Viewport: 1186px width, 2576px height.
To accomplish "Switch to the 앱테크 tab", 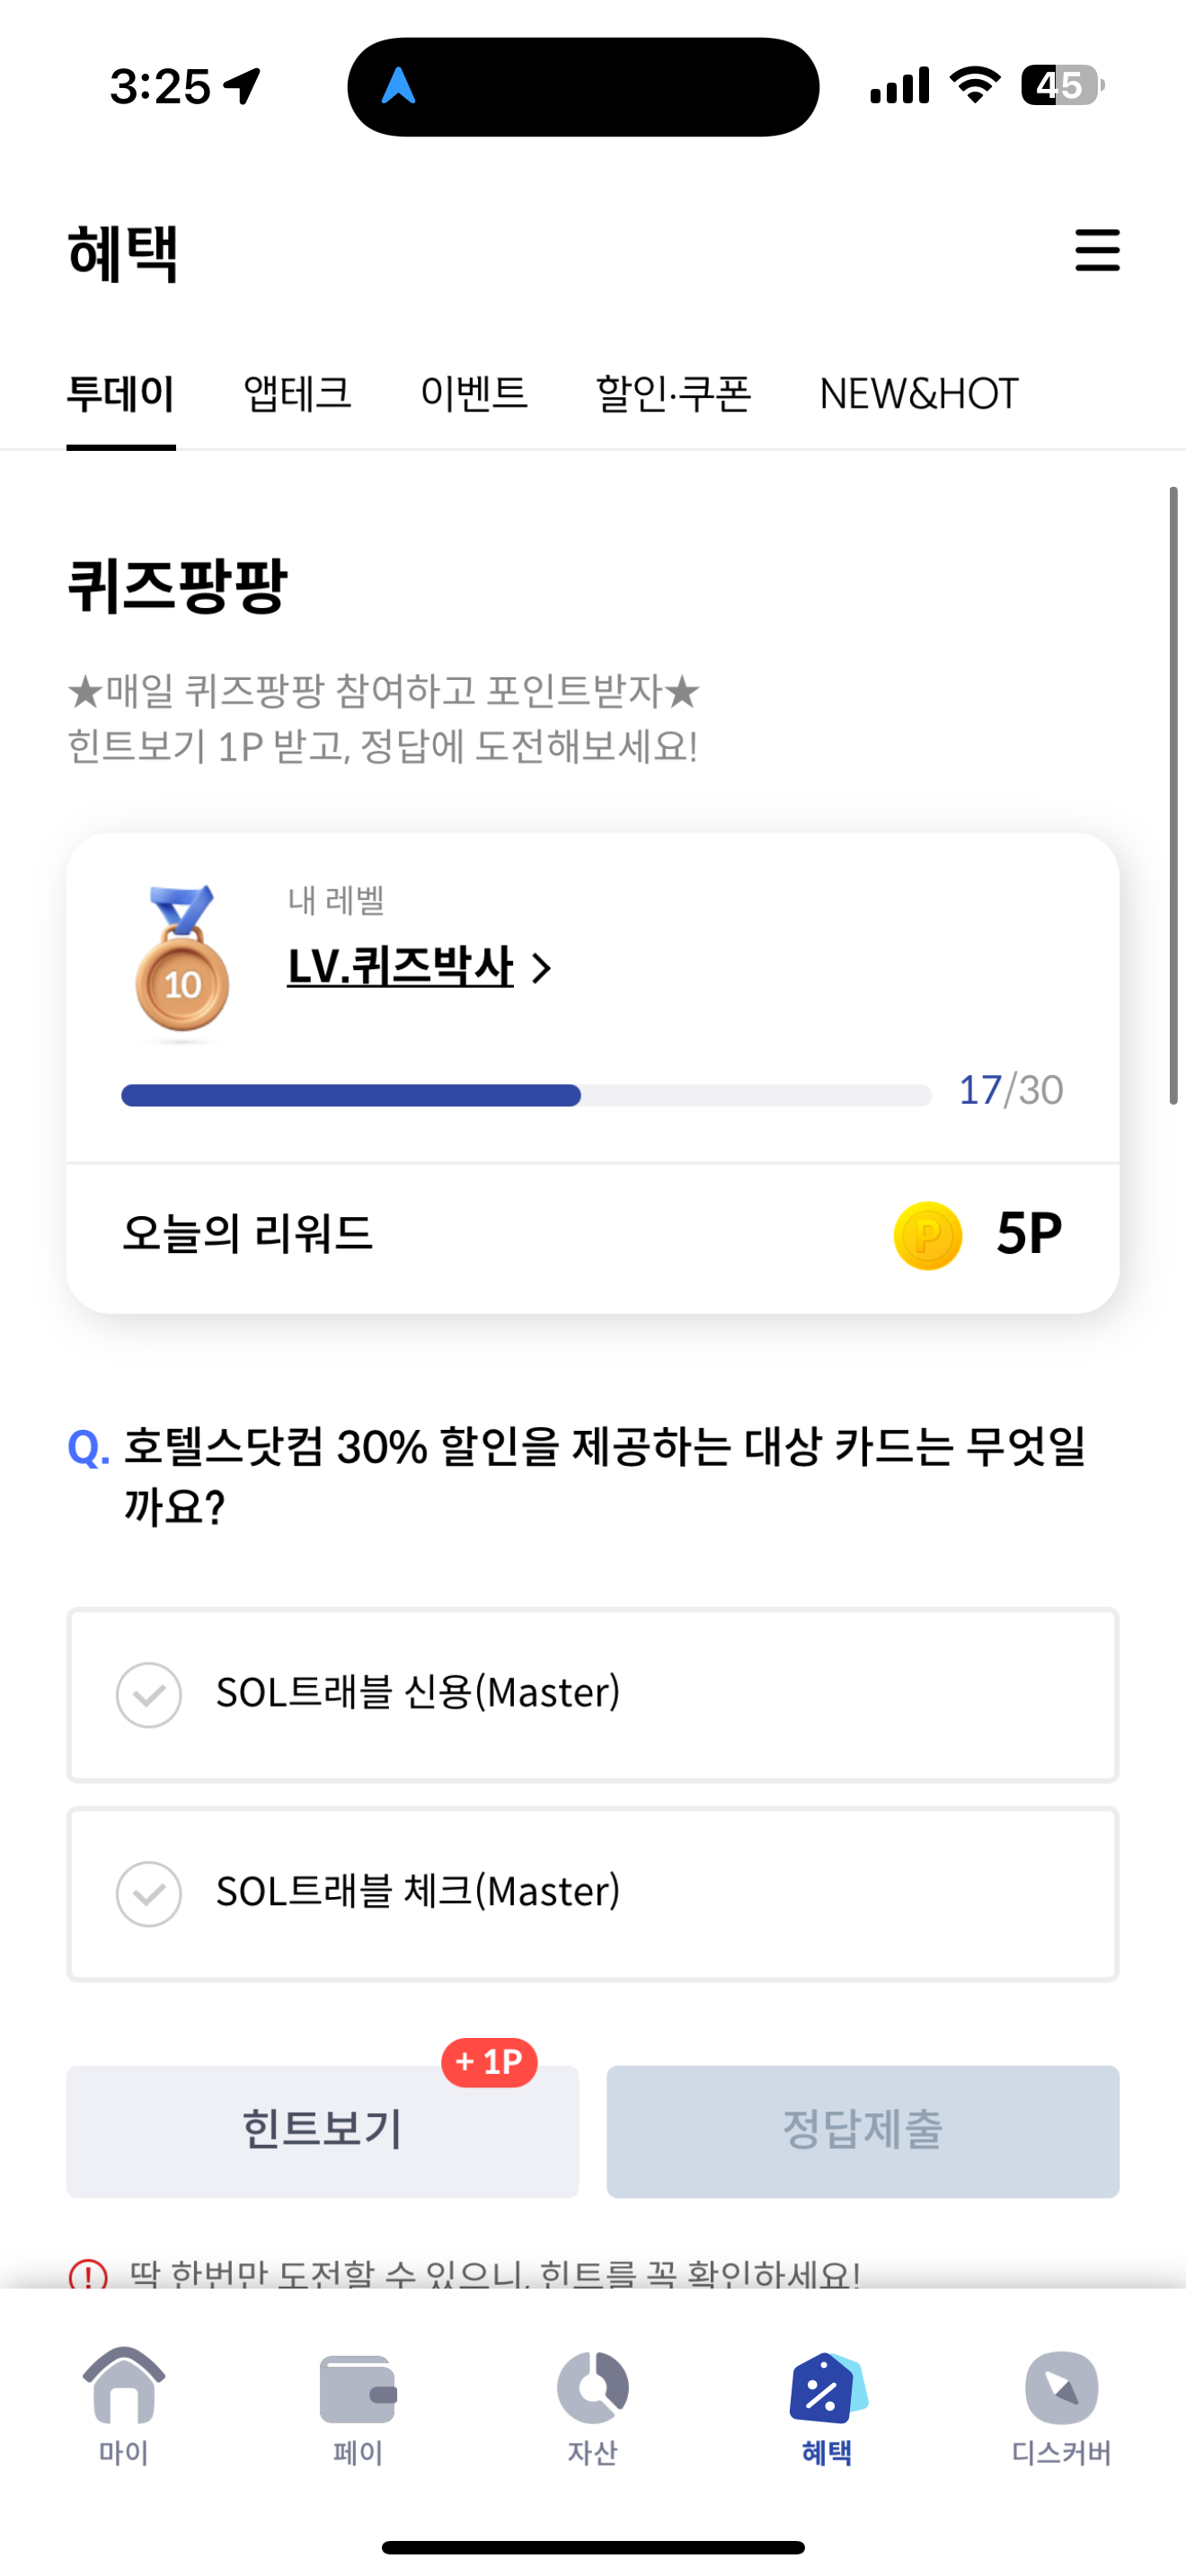I will coord(297,393).
